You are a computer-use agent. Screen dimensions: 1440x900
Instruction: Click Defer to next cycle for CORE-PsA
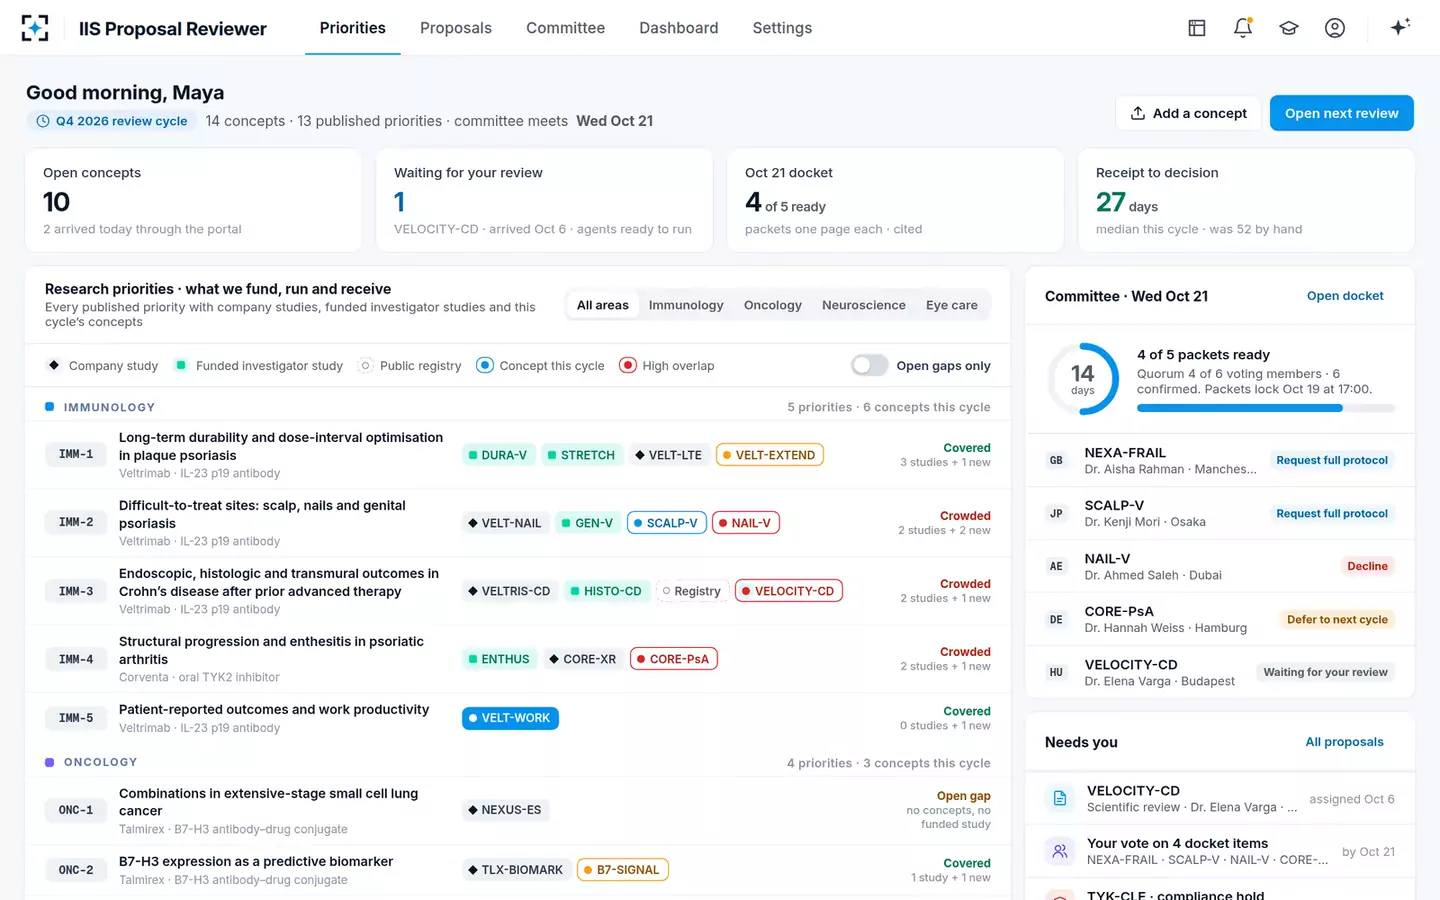coord(1337,619)
